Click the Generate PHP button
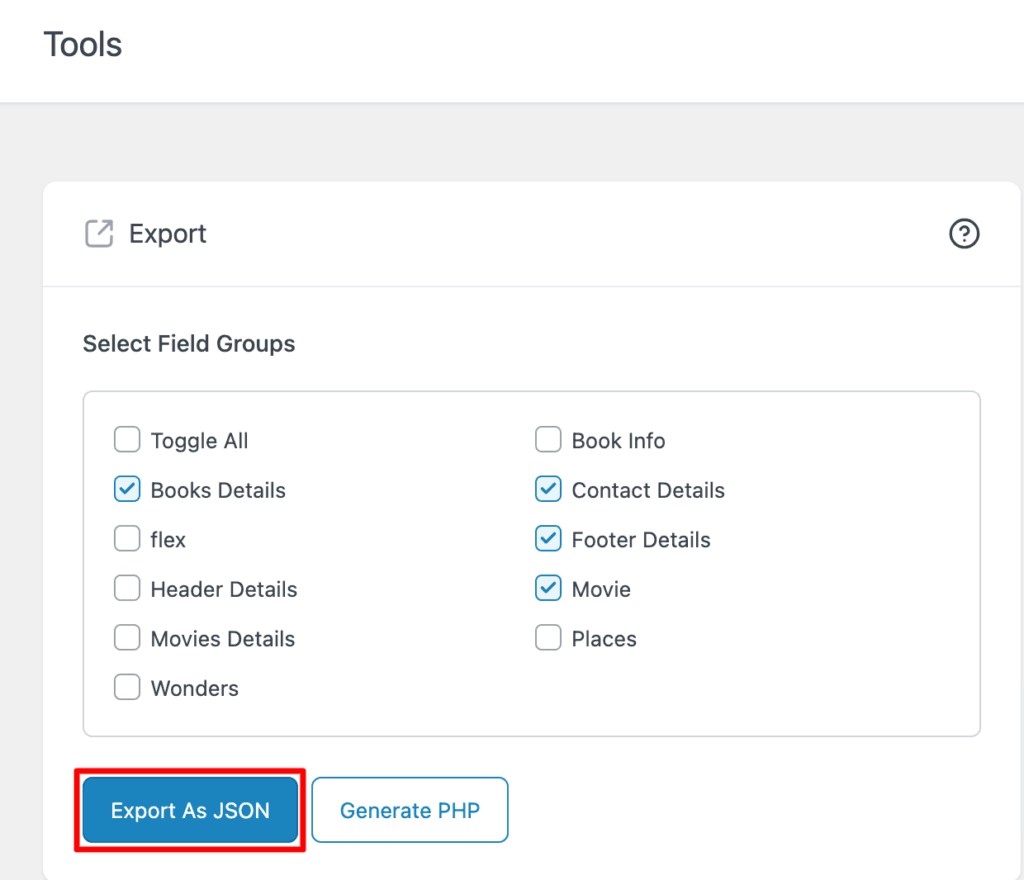 (409, 810)
